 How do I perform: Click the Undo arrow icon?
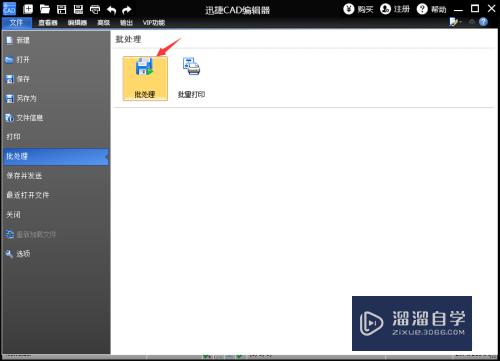(112, 10)
